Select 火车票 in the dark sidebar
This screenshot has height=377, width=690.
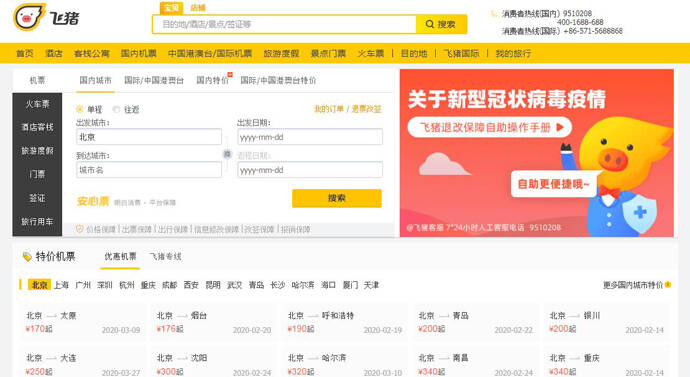tap(37, 104)
